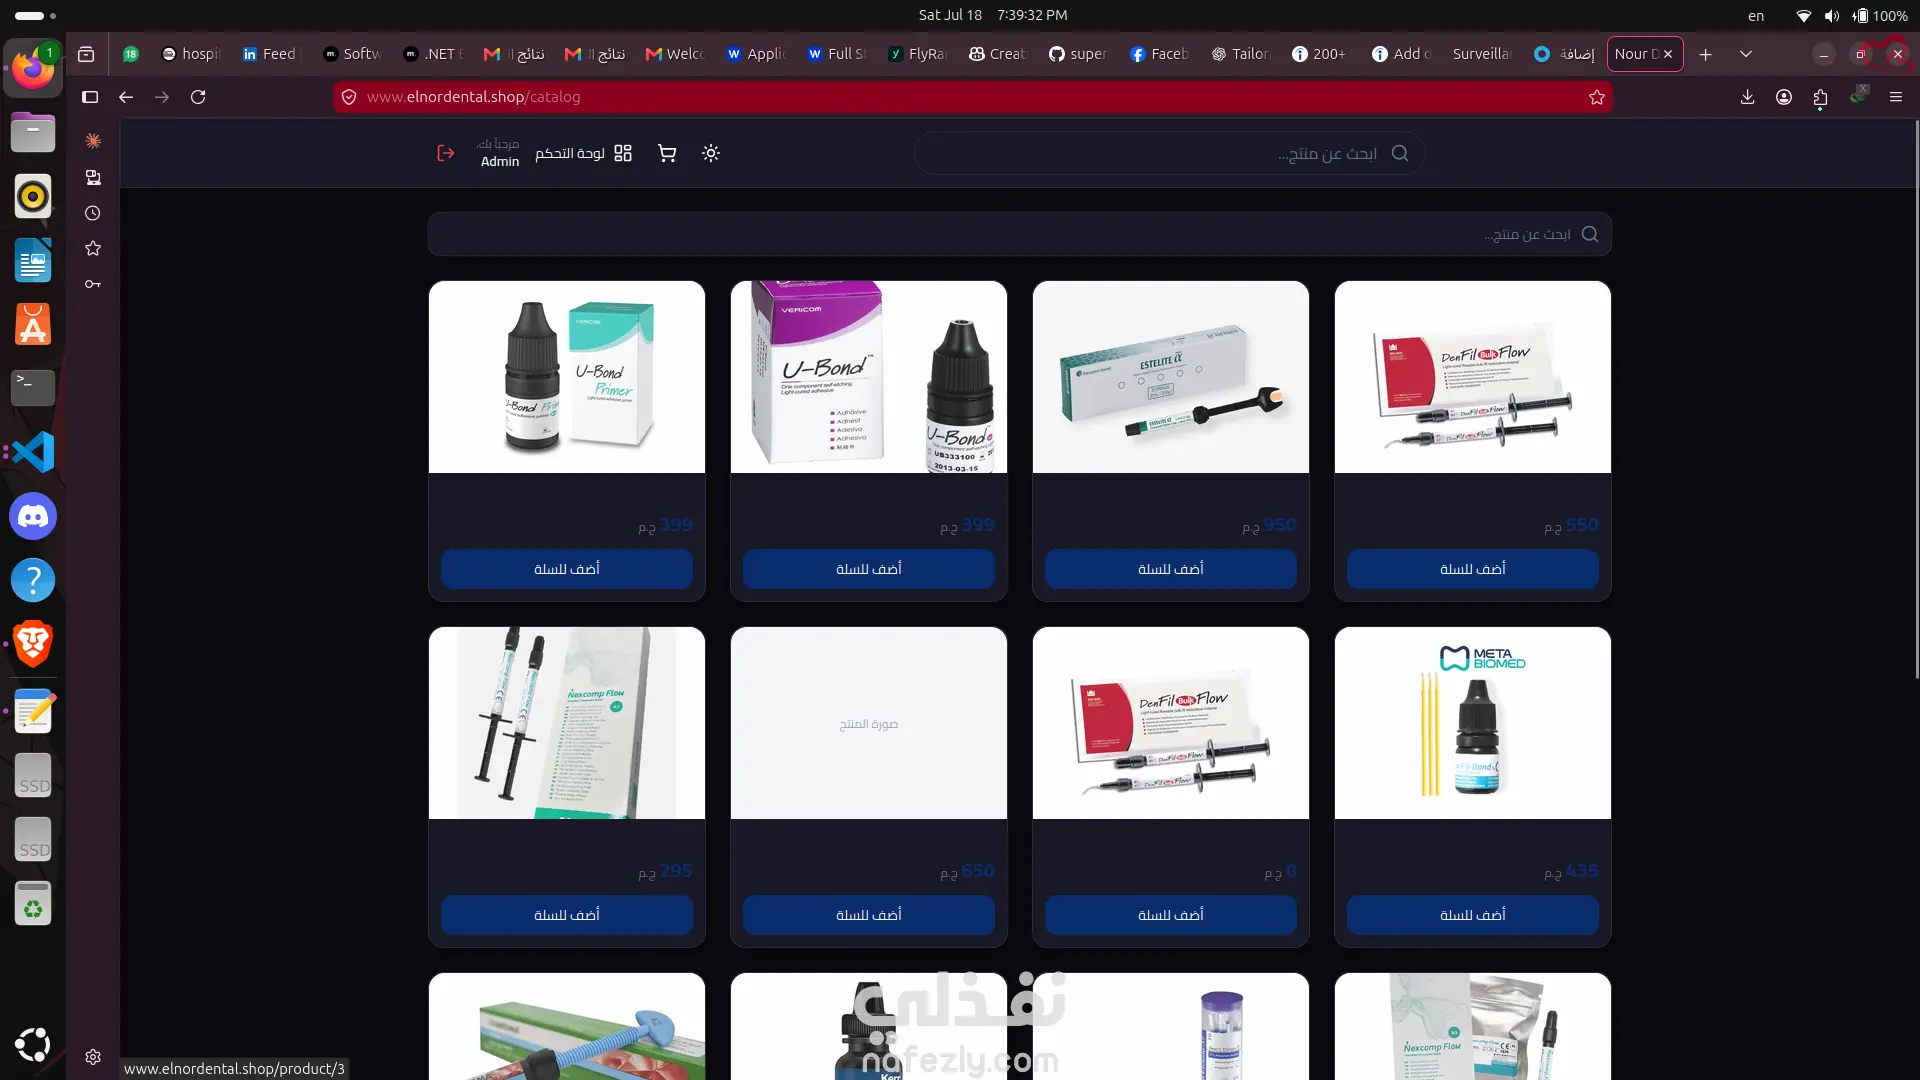Add the 435 Meta Biomed product to cart
The width and height of the screenshot is (1920, 1080).
[1473, 915]
